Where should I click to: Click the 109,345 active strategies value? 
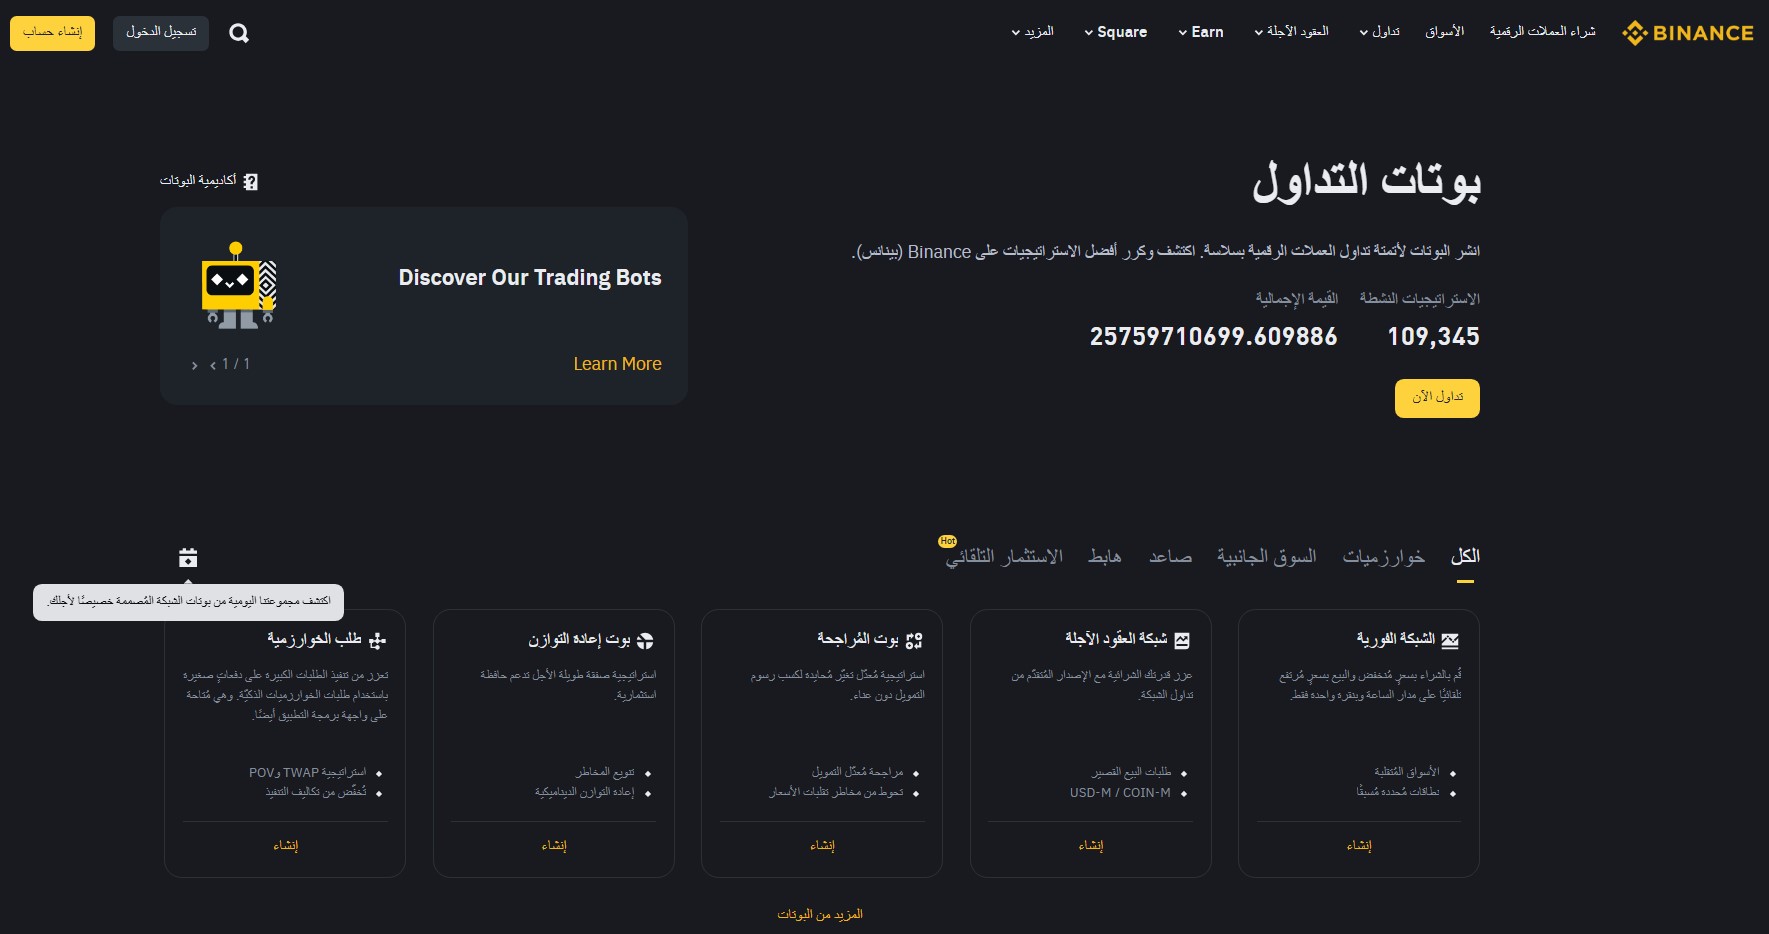1433,337
